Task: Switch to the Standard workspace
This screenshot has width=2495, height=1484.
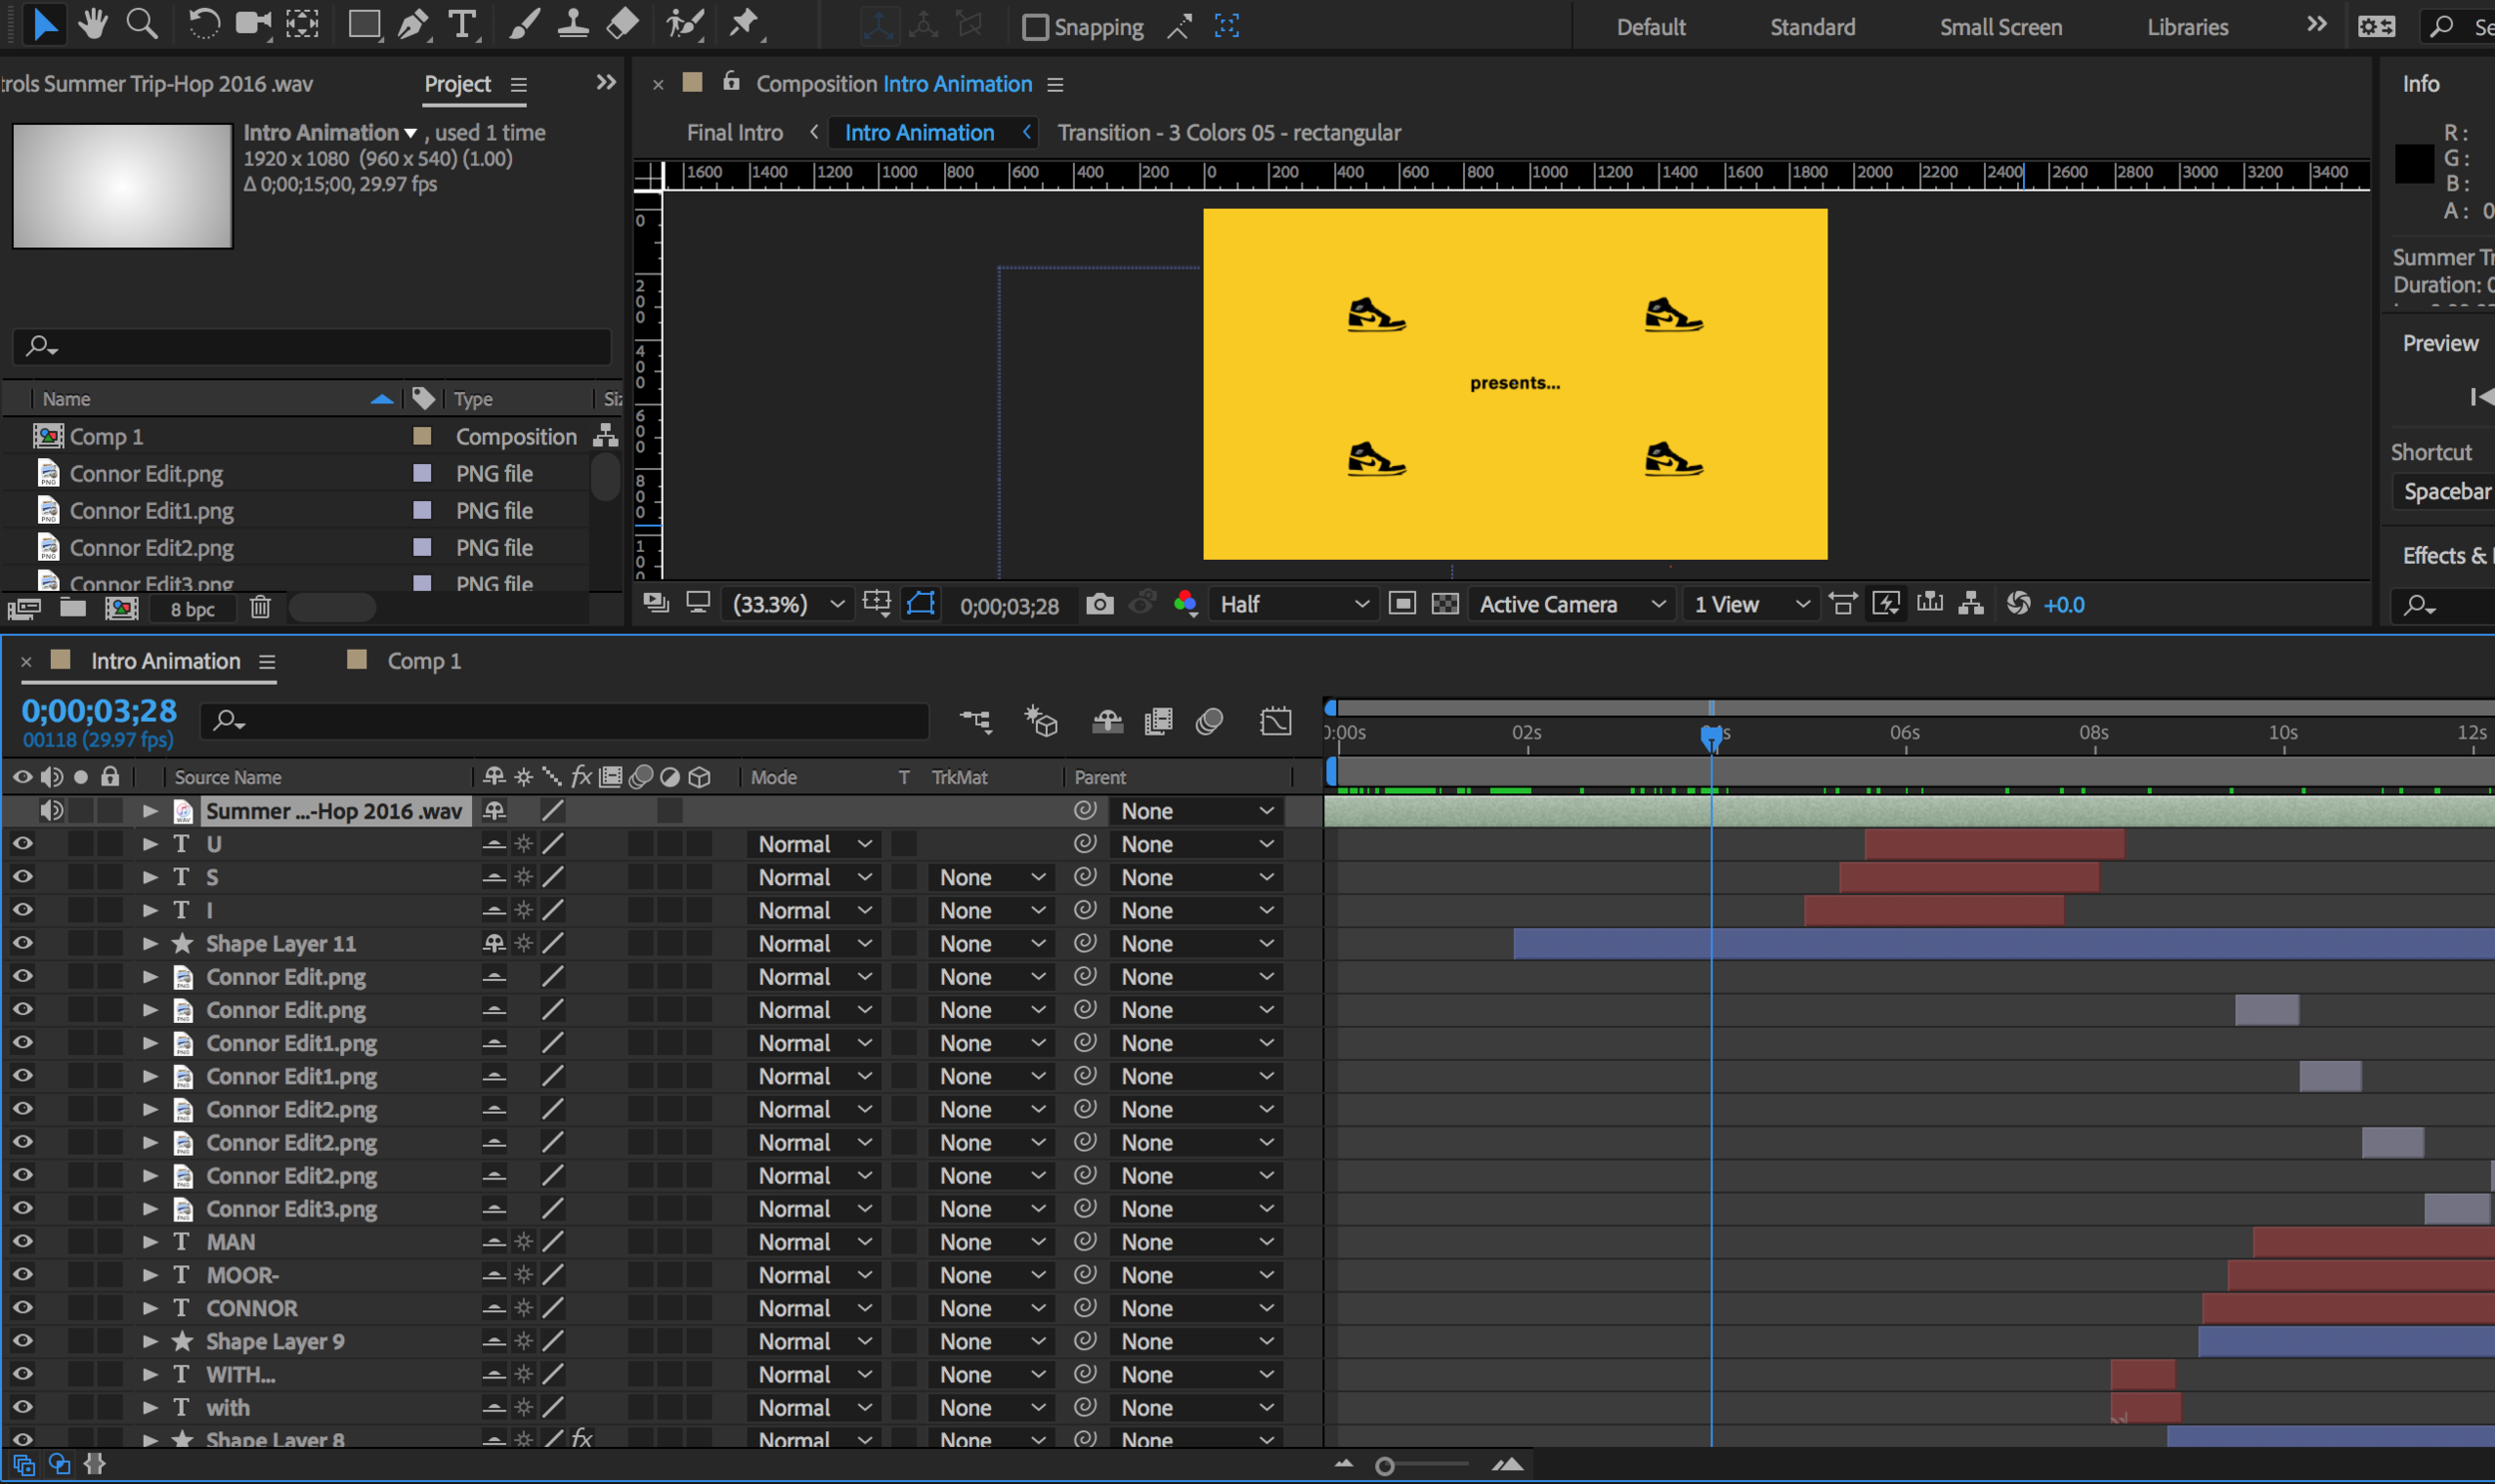Action: coord(1812,27)
